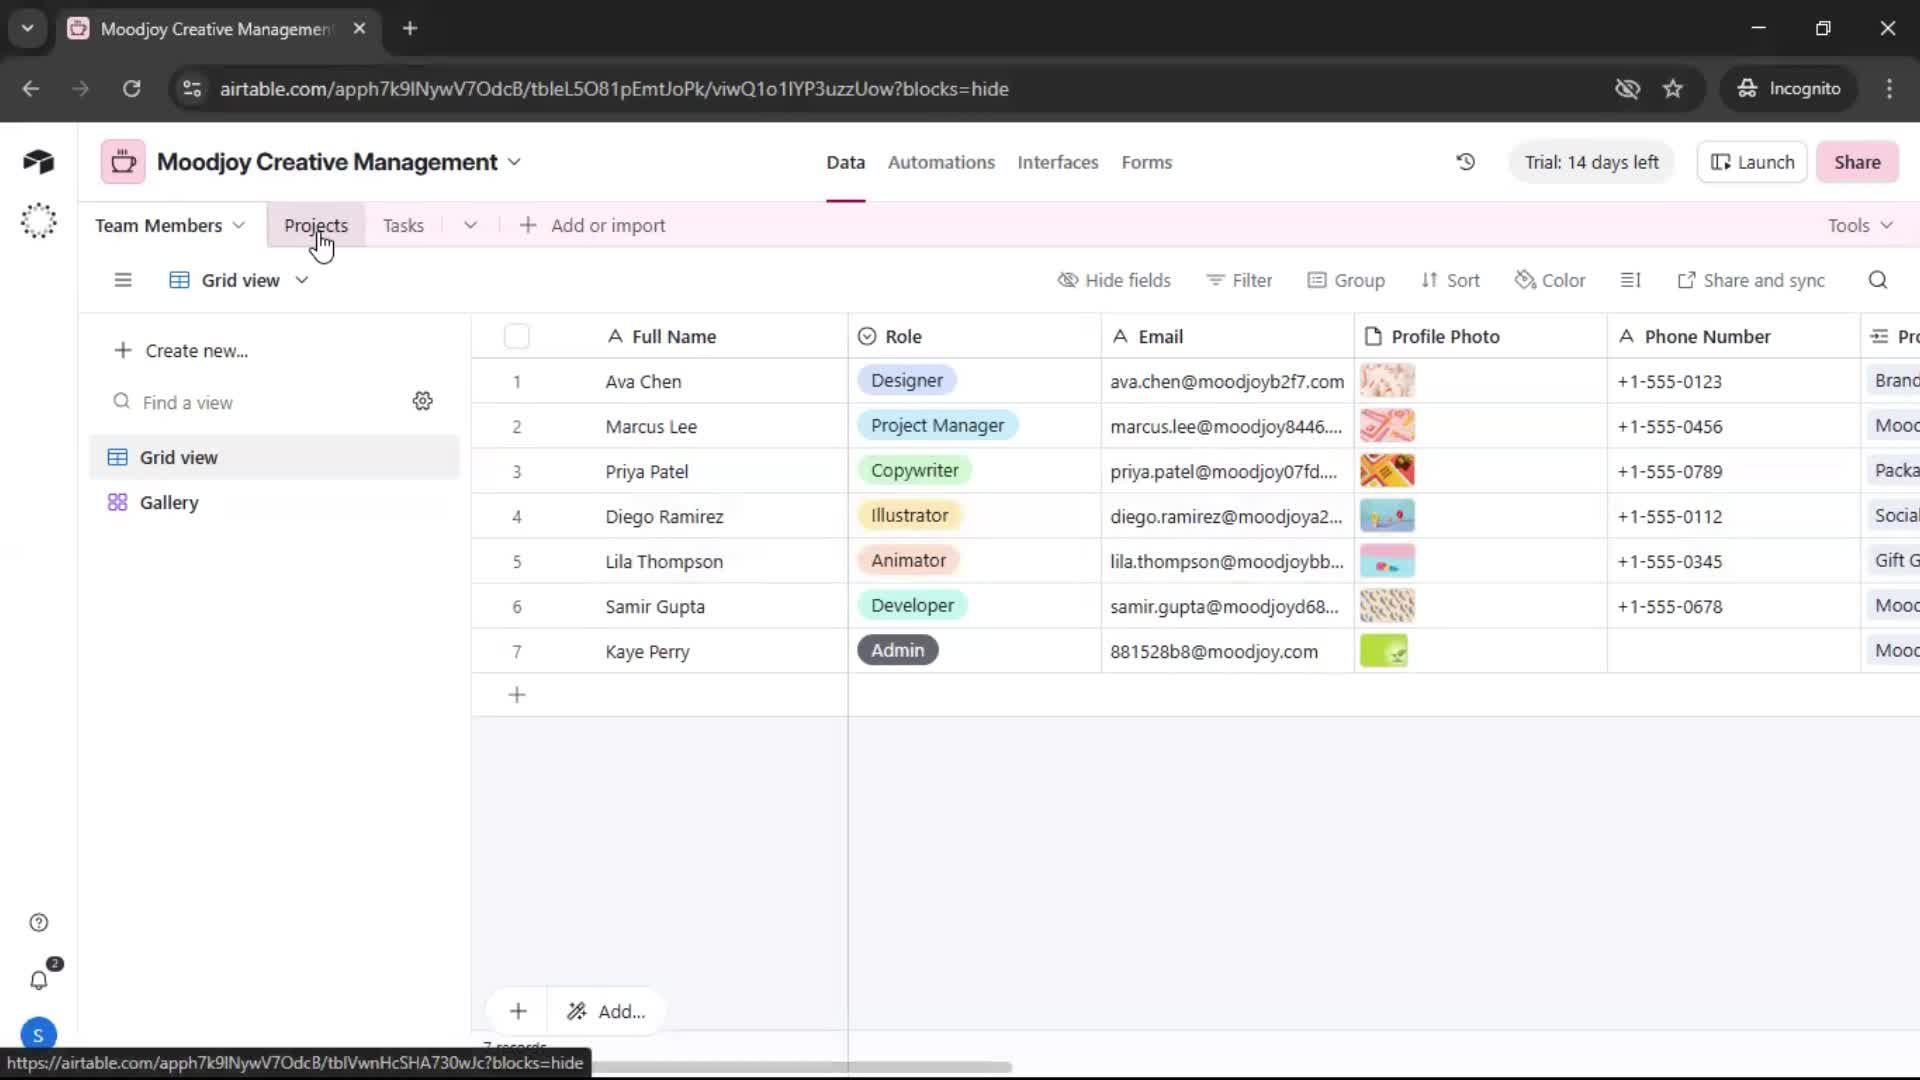Image resolution: width=1920 pixels, height=1080 pixels.
Task: Go to the Forms tab
Action: tap(1146, 162)
